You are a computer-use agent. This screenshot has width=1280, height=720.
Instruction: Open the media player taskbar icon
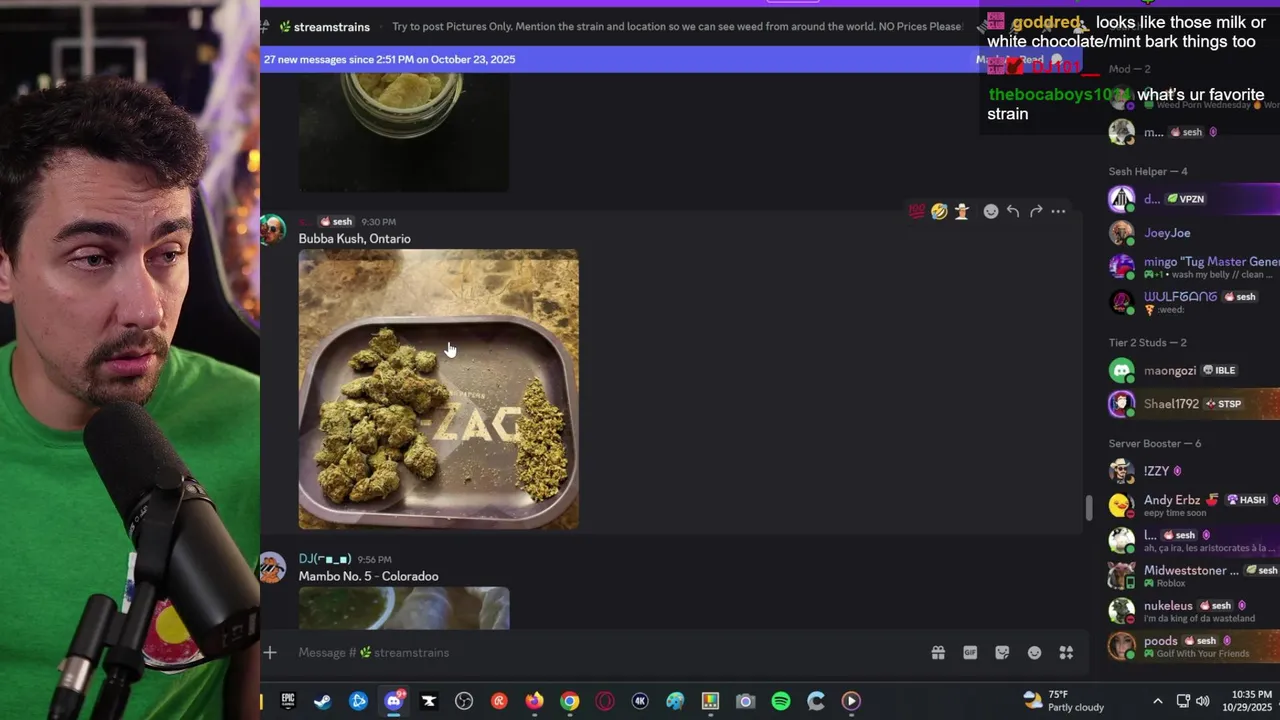click(851, 701)
